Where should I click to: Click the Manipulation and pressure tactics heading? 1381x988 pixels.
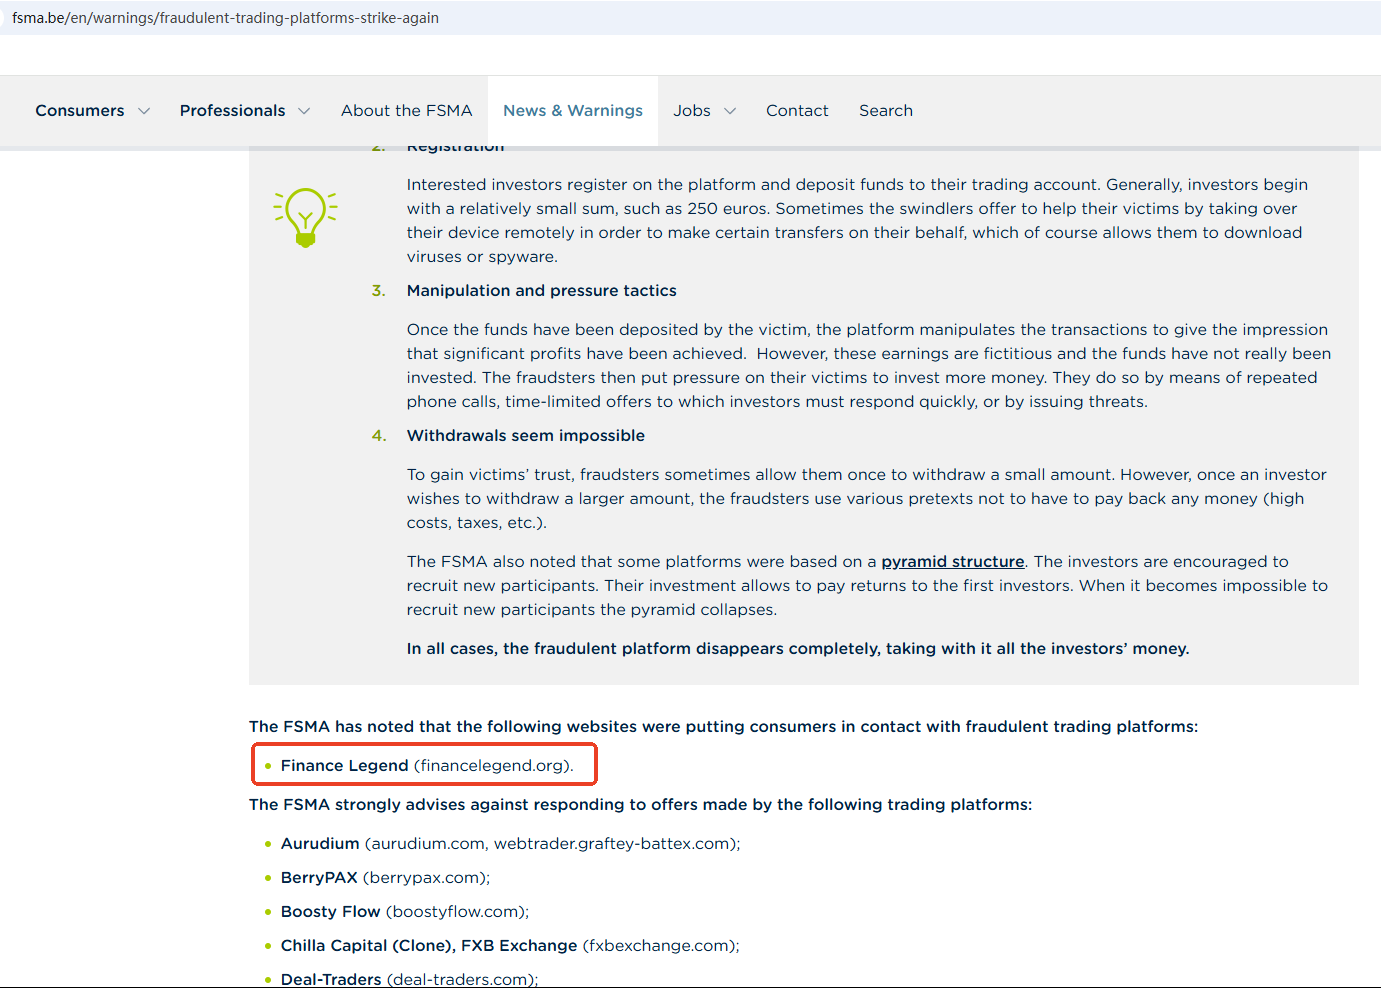coord(542,291)
